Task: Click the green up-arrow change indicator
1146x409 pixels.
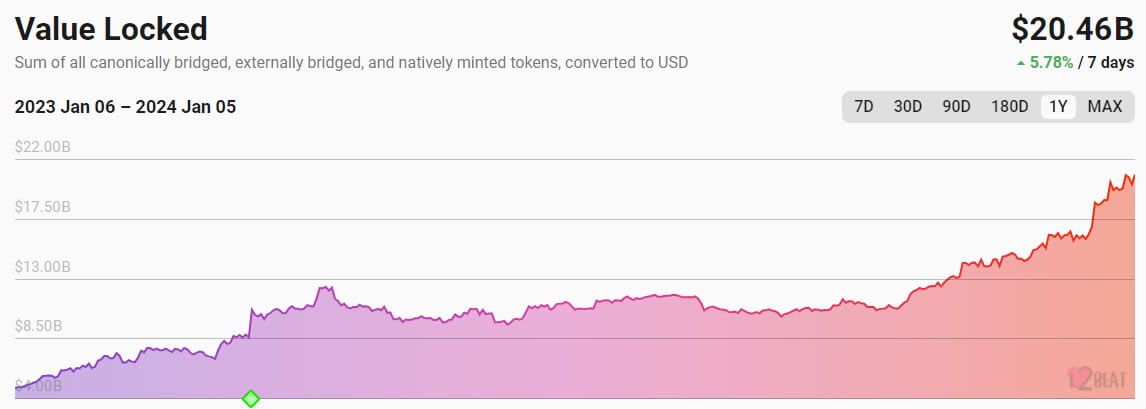Action: (1020, 64)
